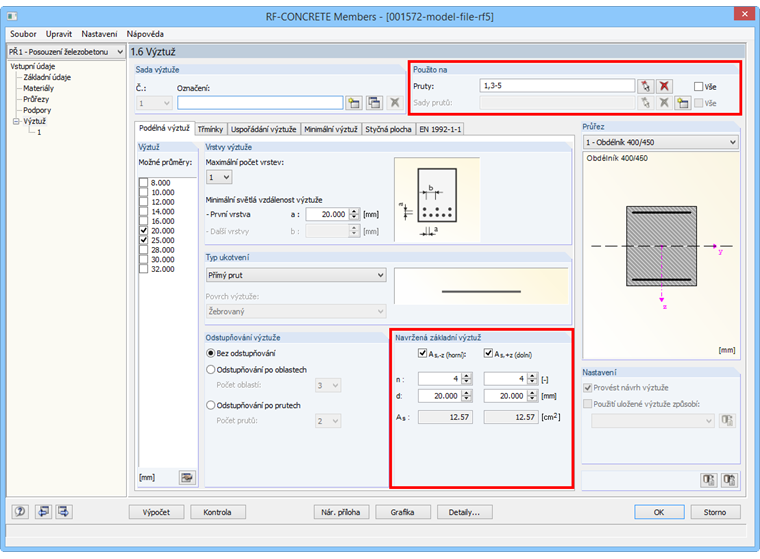Cancel with Storno button

715,512
